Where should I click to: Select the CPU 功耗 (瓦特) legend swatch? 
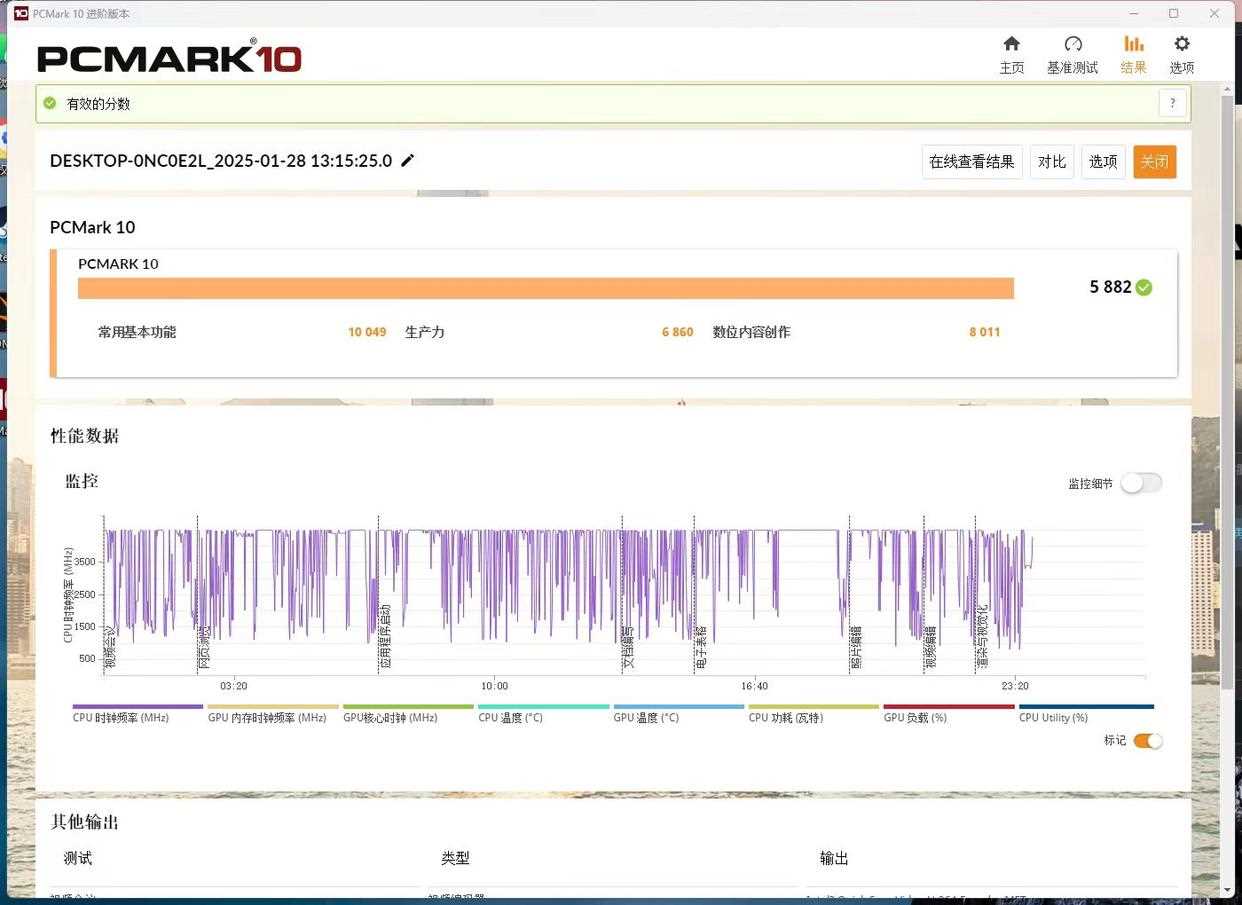(x=814, y=706)
